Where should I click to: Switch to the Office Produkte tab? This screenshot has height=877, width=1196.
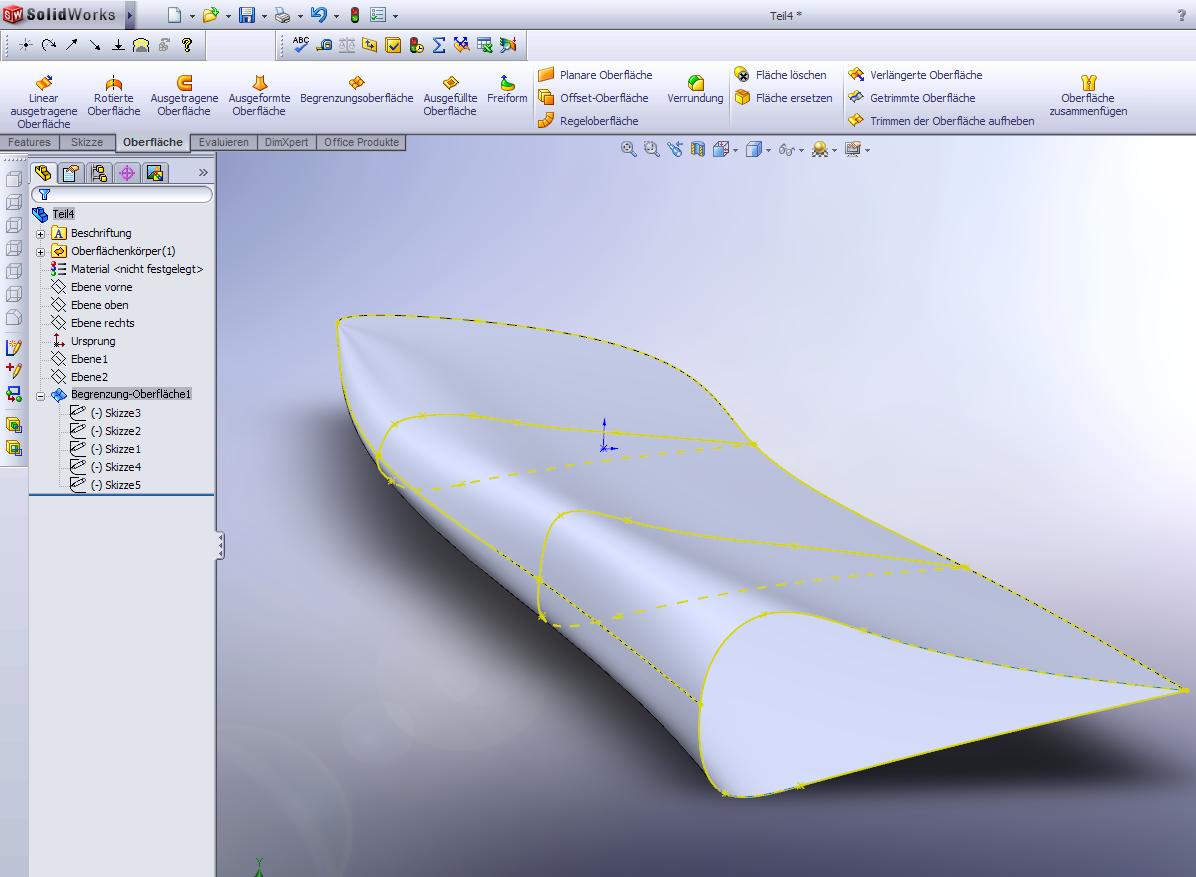(362, 143)
